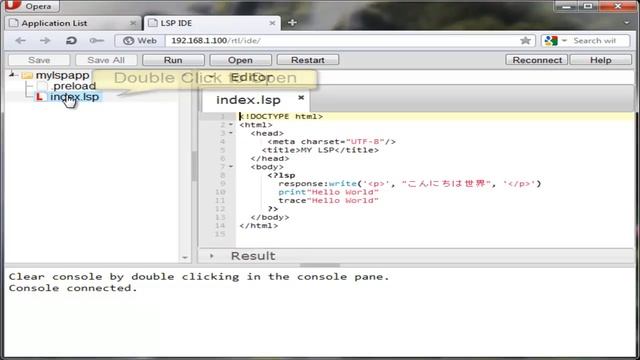
Task: Open the search engine dropdown arrow
Action: (564, 41)
